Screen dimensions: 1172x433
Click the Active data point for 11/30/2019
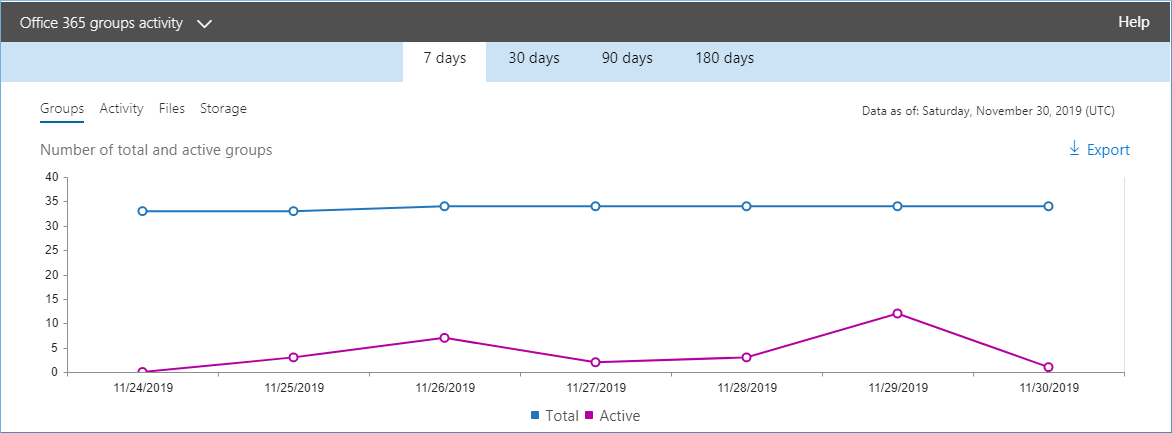(1048, 366)
